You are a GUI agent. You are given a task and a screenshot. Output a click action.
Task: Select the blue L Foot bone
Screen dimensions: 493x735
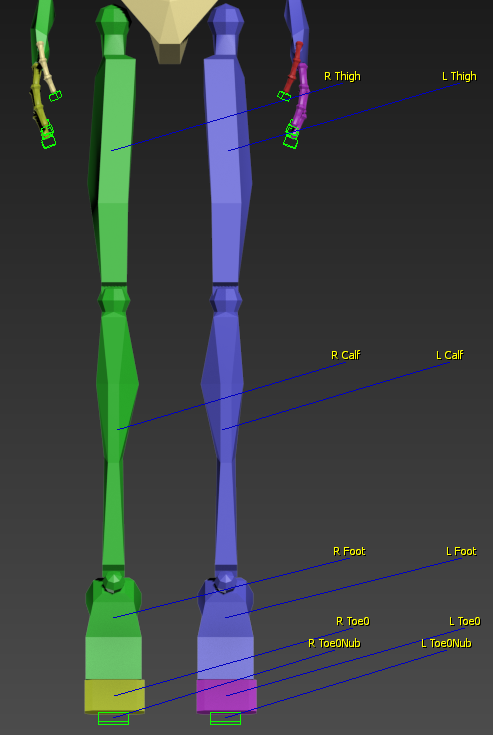click(x=225, y=628)
